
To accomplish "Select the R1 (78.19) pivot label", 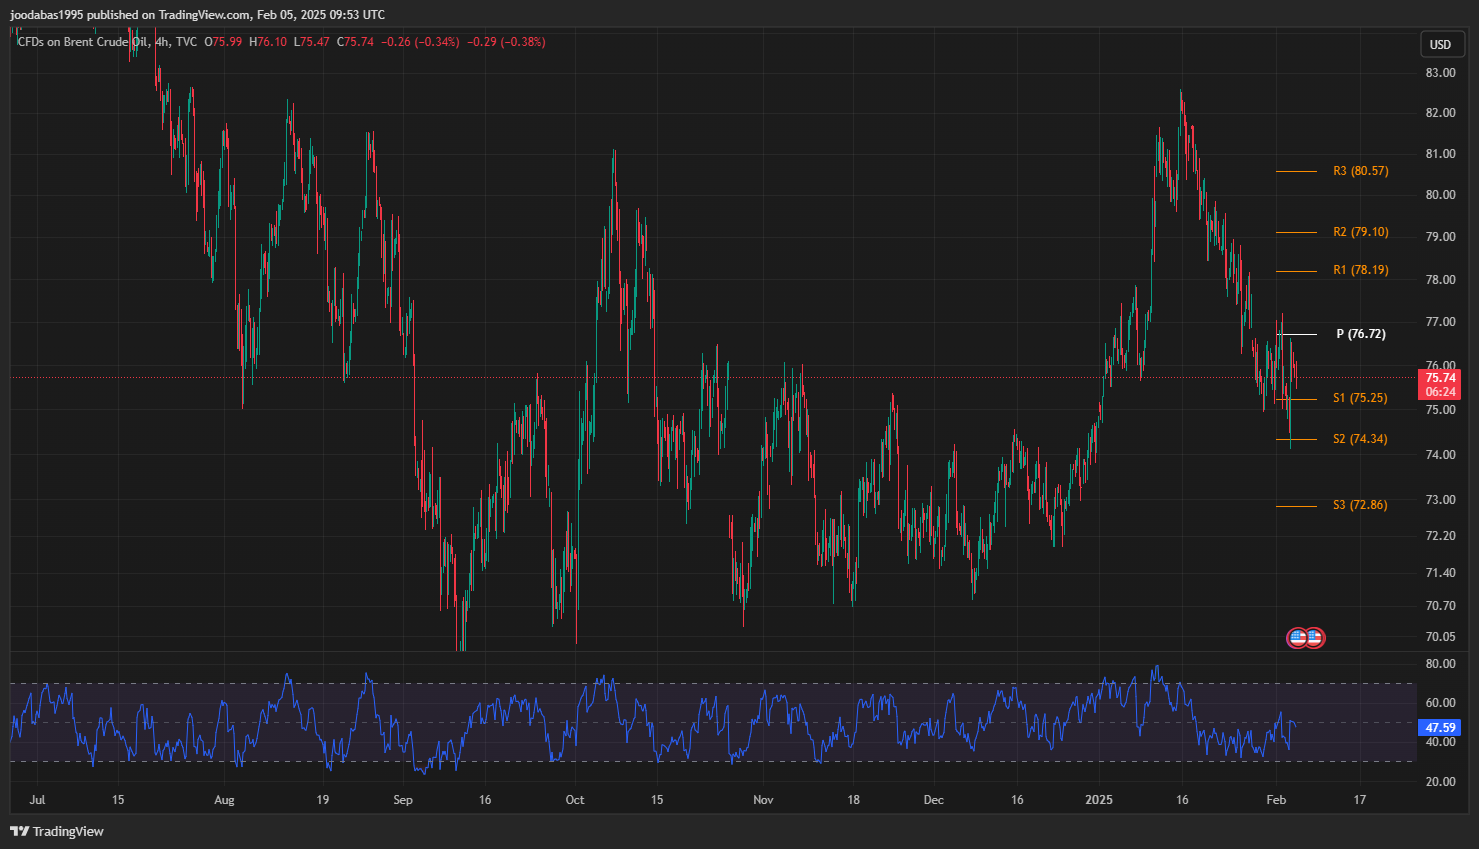I will pyautogui.click(x=1360, y=270).
